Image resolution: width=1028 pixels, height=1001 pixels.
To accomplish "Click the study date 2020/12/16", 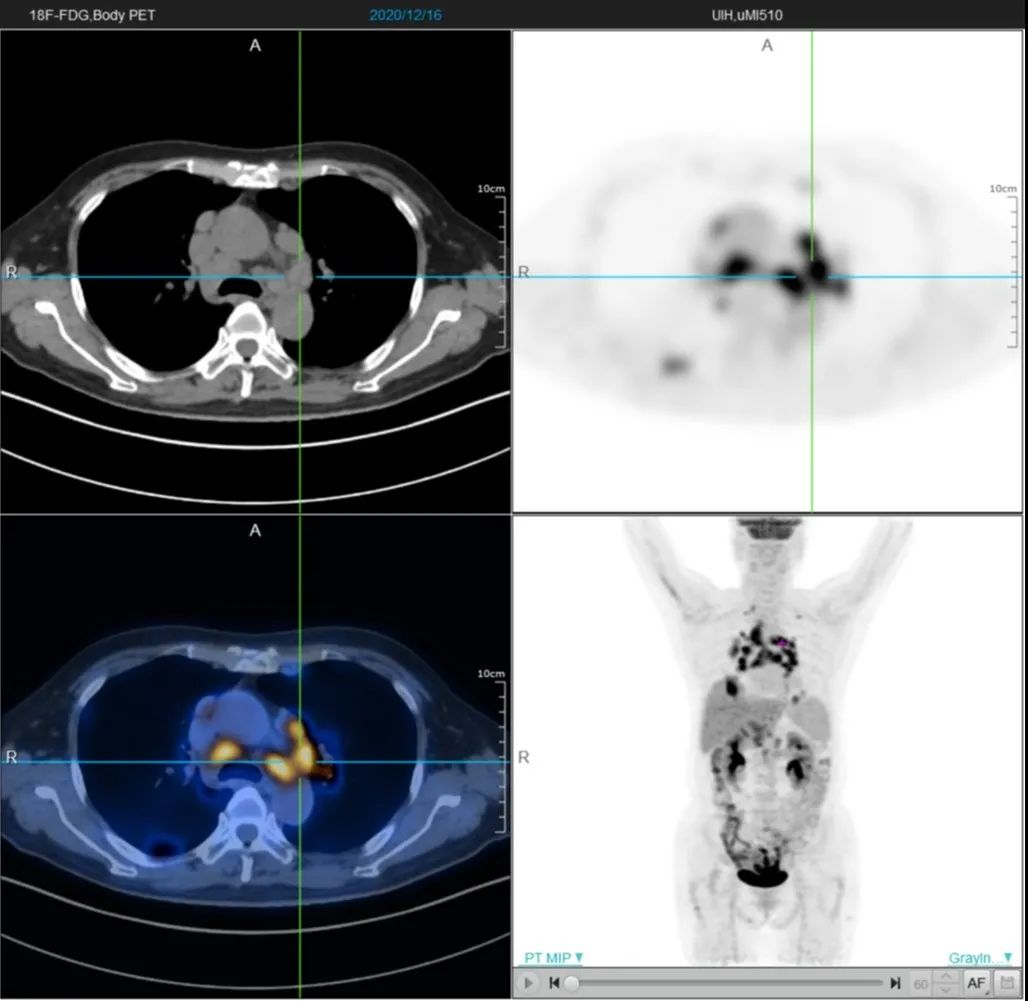I will [405, 15].
